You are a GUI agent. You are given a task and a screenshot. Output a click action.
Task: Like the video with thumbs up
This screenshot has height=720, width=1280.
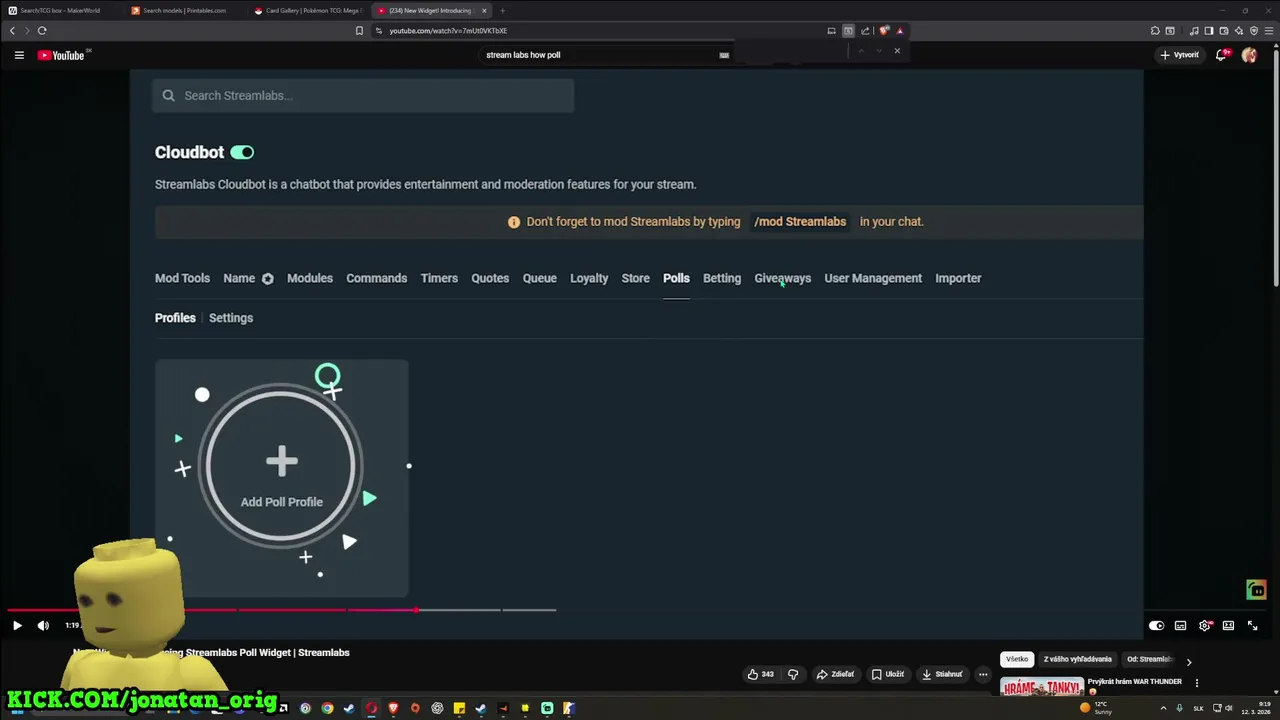(x=761, y=674)
